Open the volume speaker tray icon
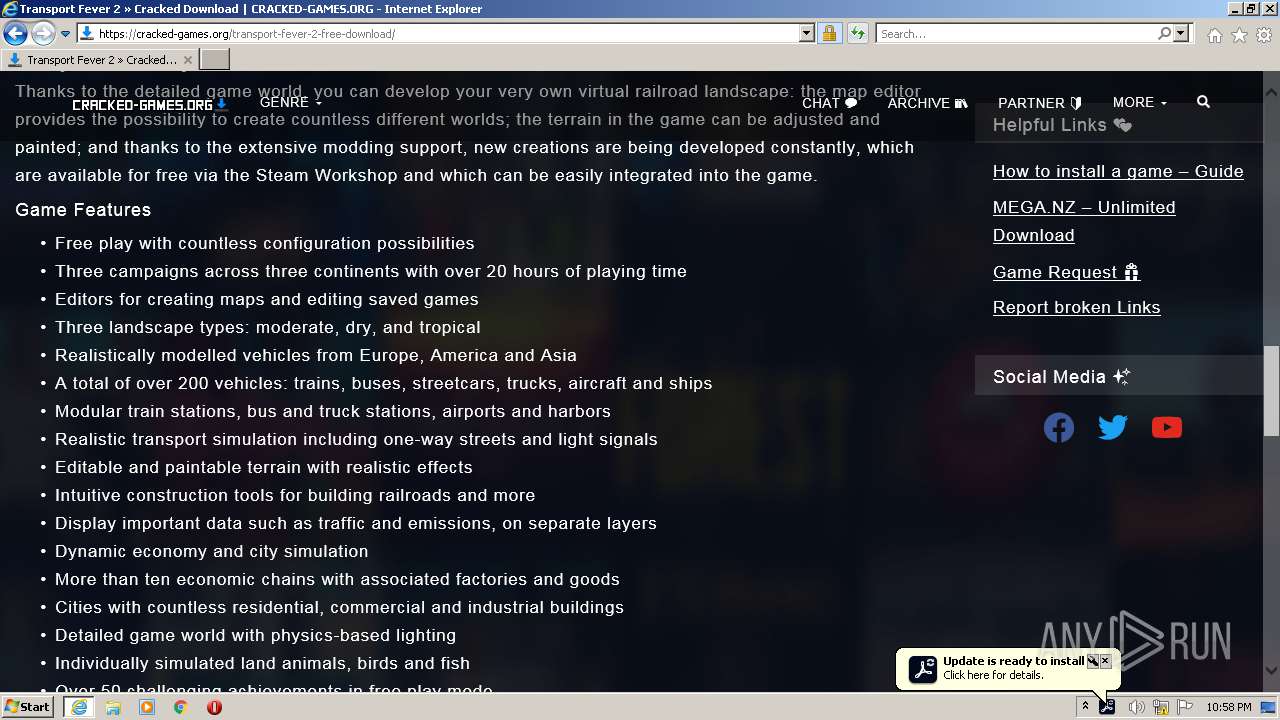Screen dimensions: 1280x720 pyautogui.click(x=1136, y=707)
